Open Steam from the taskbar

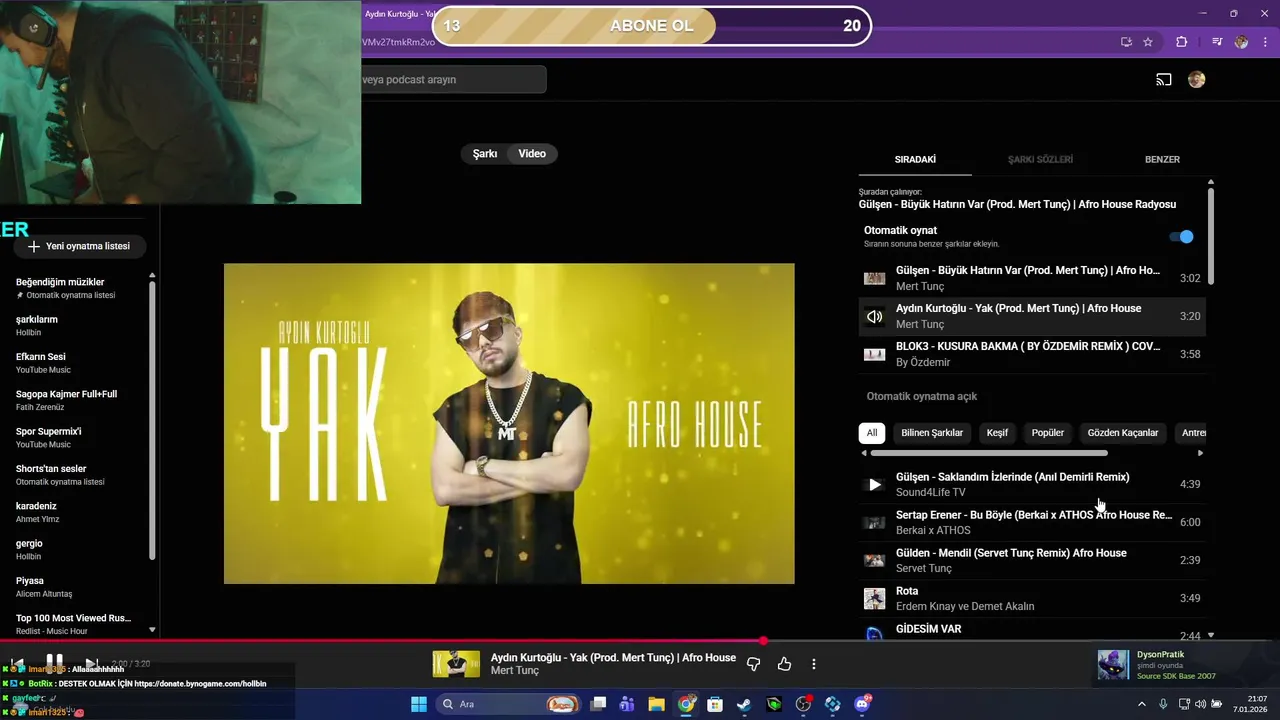(744, 704)
